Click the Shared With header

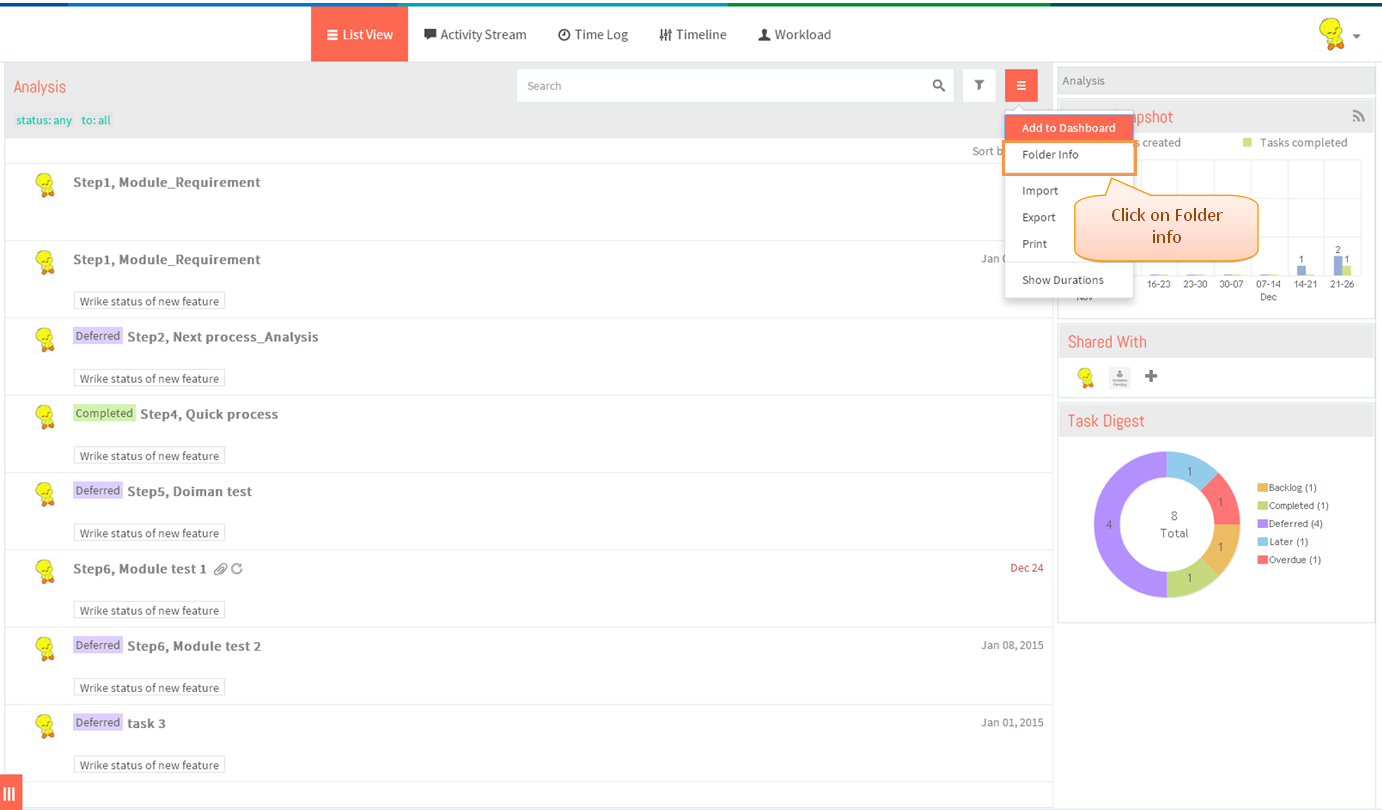point(1107,342)
